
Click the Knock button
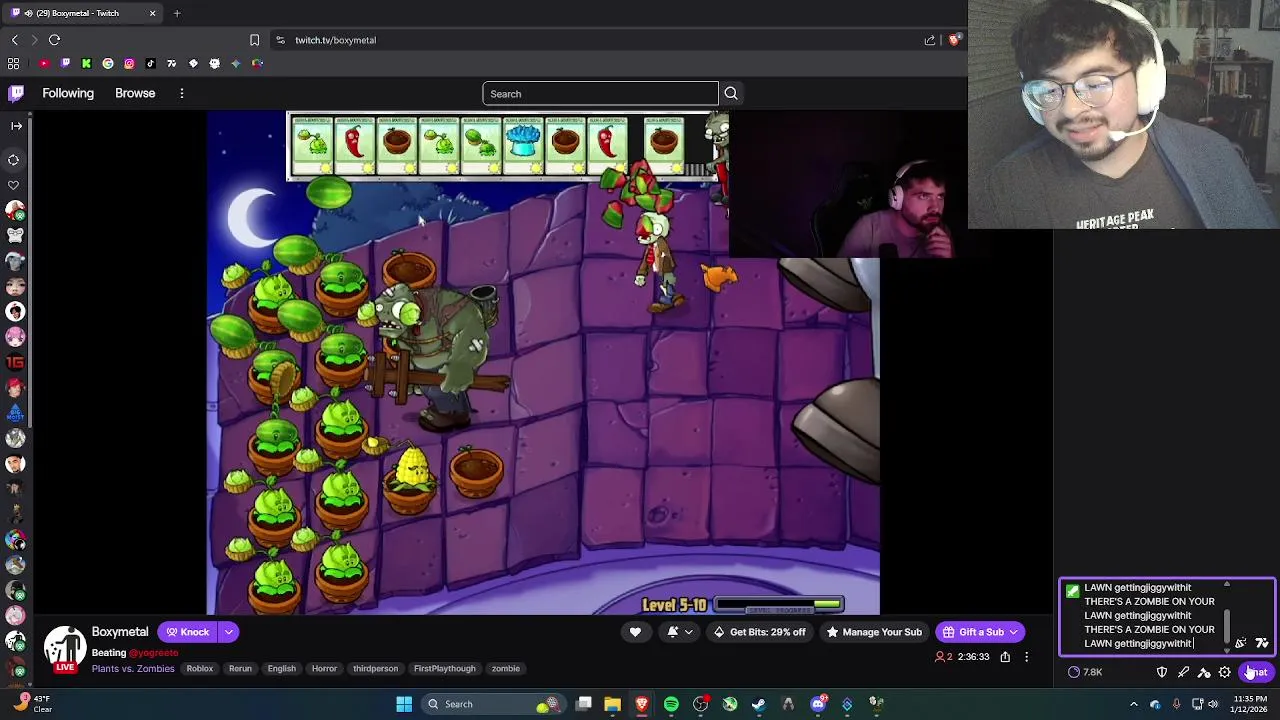click(x=188, y=632)
